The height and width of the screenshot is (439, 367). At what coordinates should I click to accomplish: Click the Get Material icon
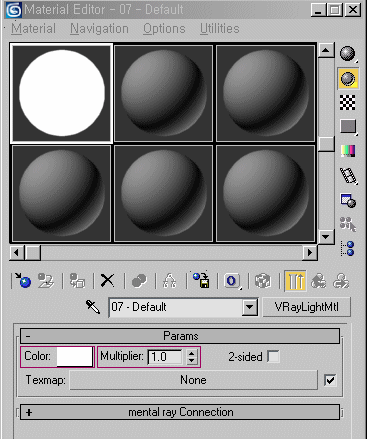[23, 280]
